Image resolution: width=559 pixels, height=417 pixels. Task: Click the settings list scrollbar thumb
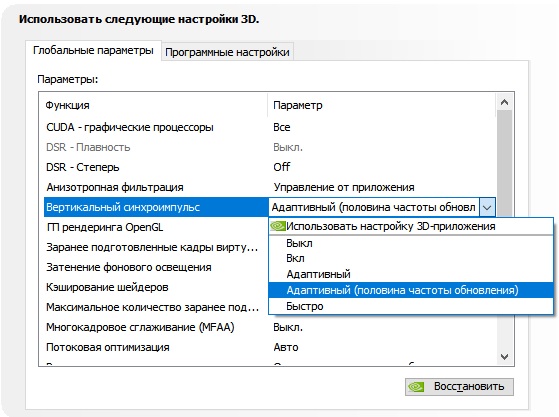coord(504,163)
